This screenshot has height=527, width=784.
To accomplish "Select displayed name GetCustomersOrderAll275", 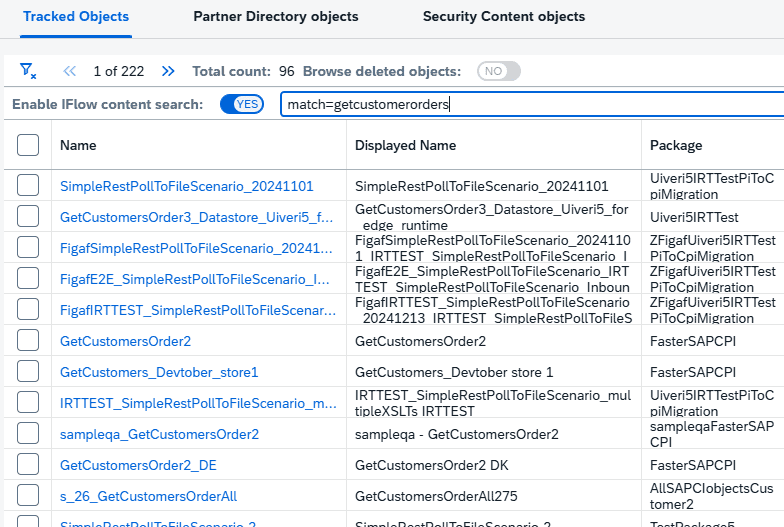I will (436, 496).
